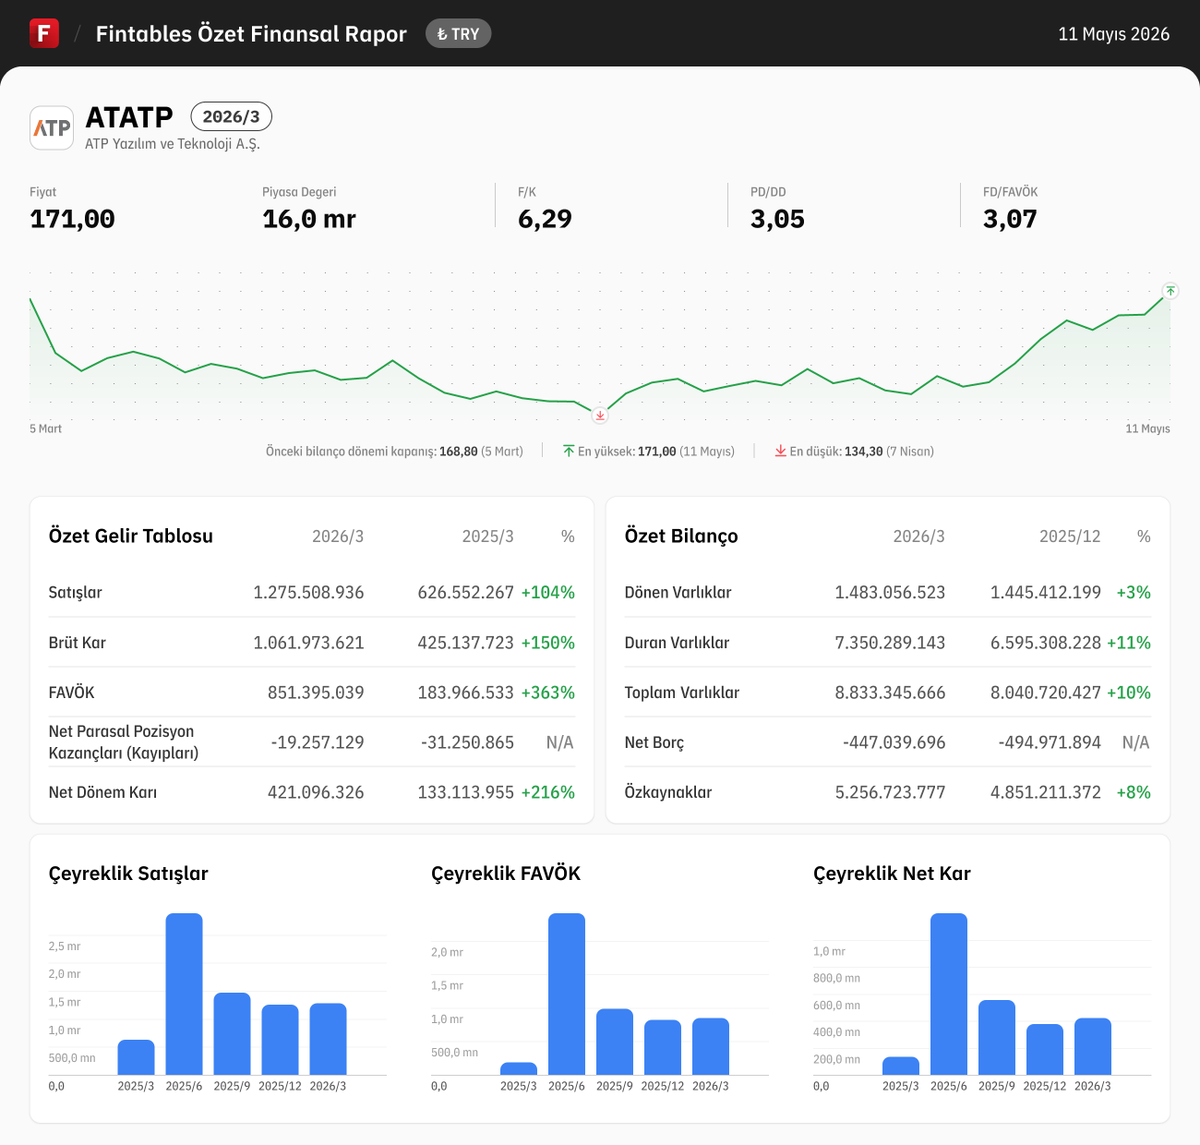Click the Çeyreklik Net Kar chart title
Screen dimensions: 1200x1145
(892, 873)
